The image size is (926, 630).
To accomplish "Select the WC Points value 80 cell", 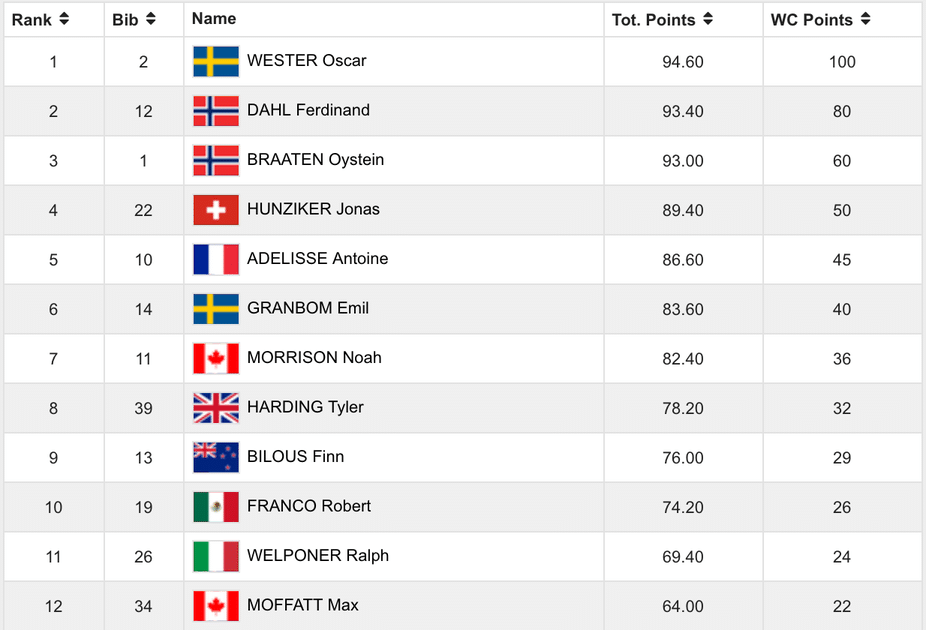I will (x=842, y=111).
